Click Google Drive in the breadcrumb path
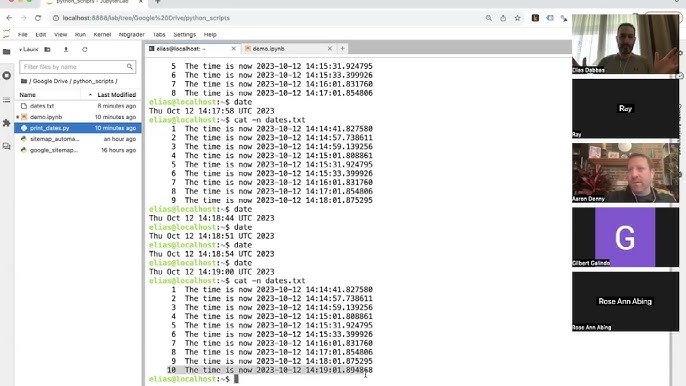Screen dimensions: 686x386 50,81
